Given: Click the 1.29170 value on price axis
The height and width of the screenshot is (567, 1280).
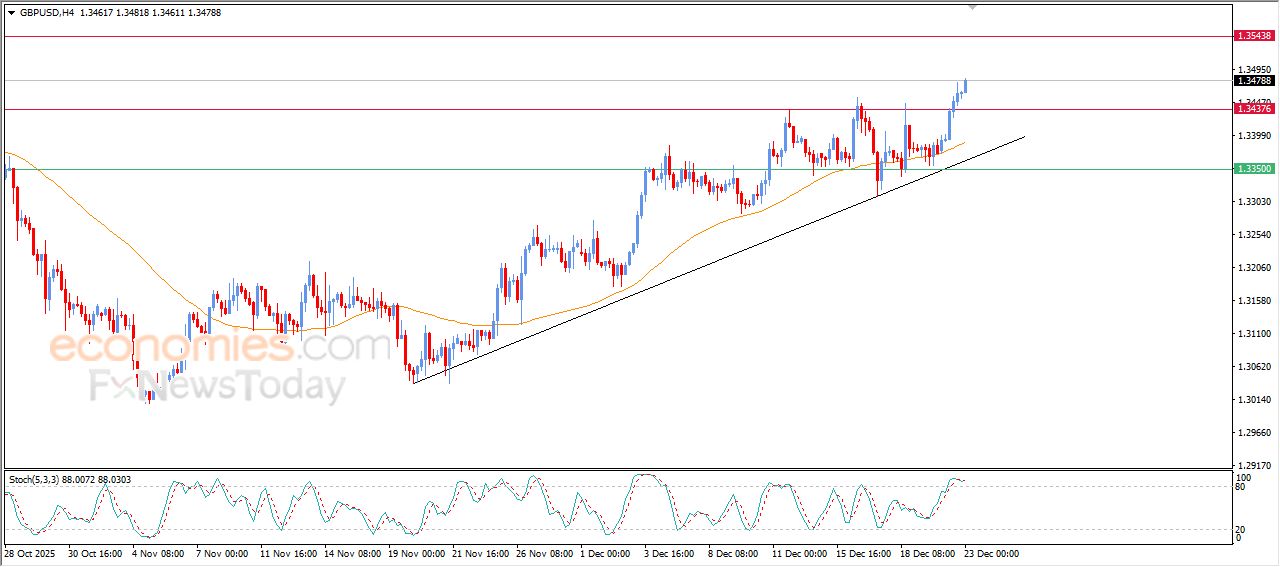Looking at the screenshot, I should click(x=1254, y=466).
